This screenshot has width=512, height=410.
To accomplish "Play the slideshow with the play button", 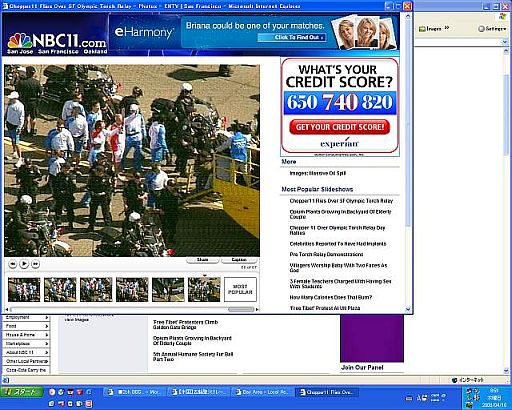I will tap(24, 264).
